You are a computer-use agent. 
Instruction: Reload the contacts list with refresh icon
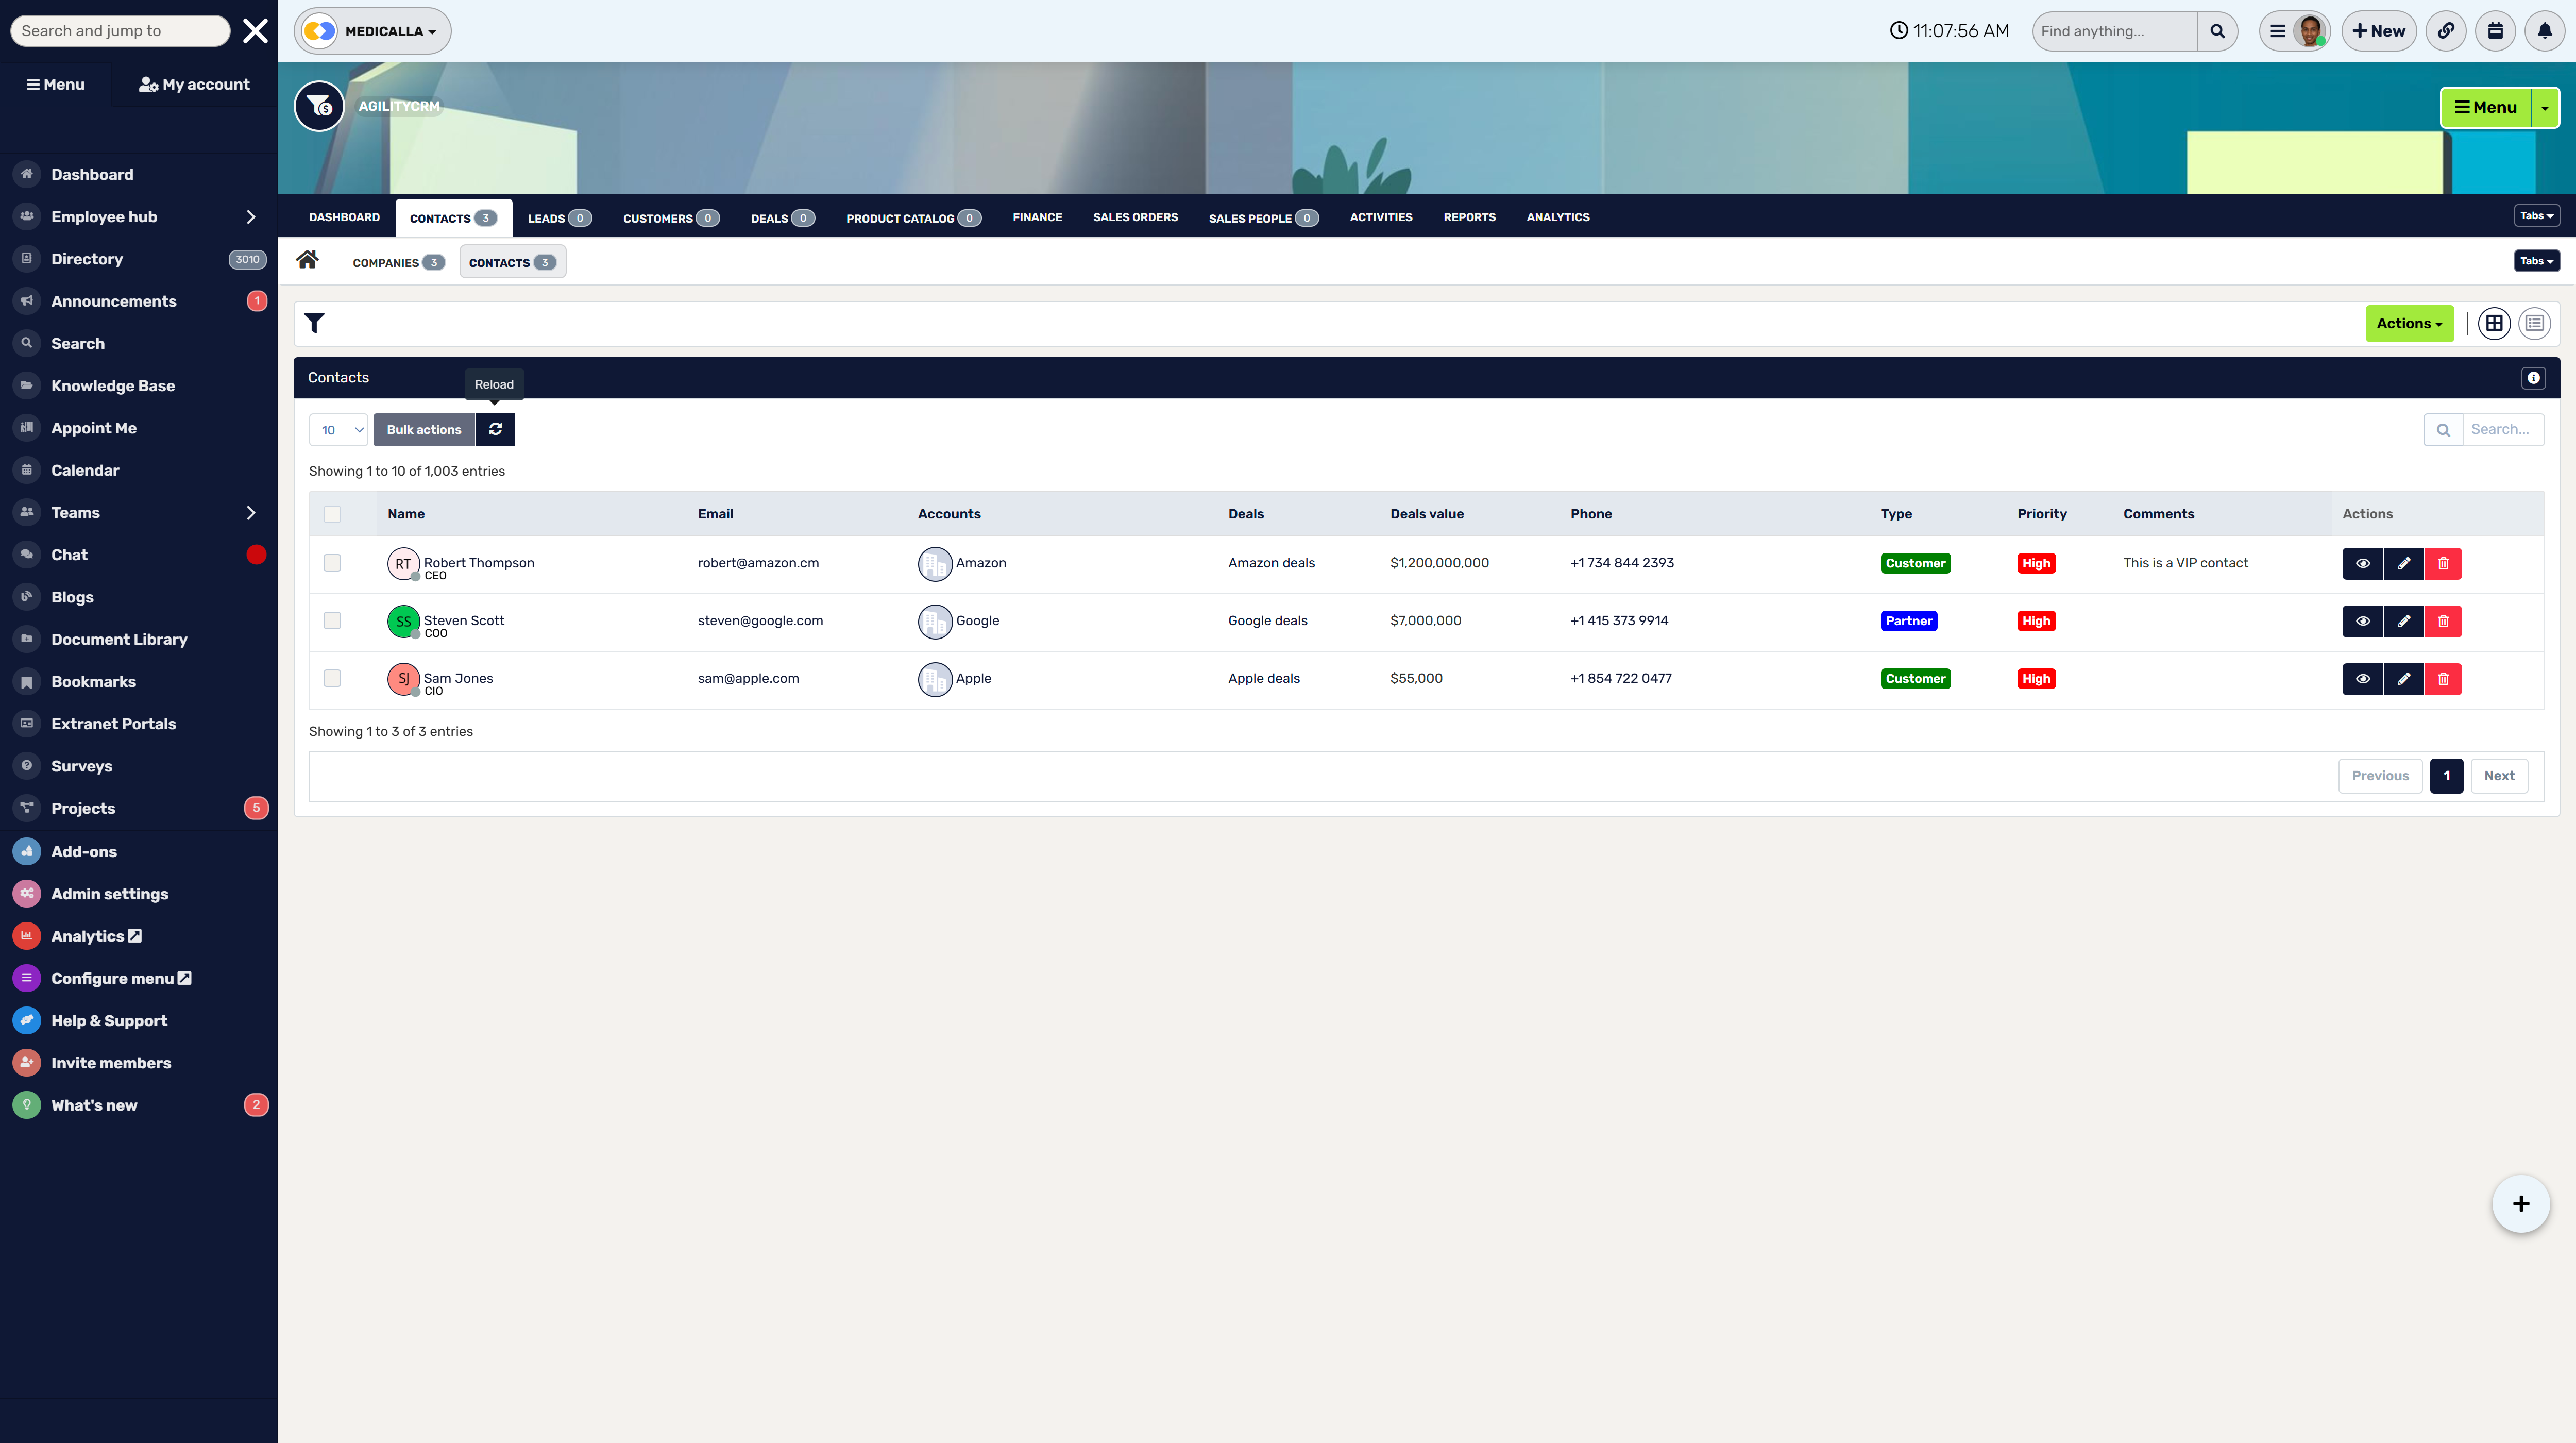point(496,429)
